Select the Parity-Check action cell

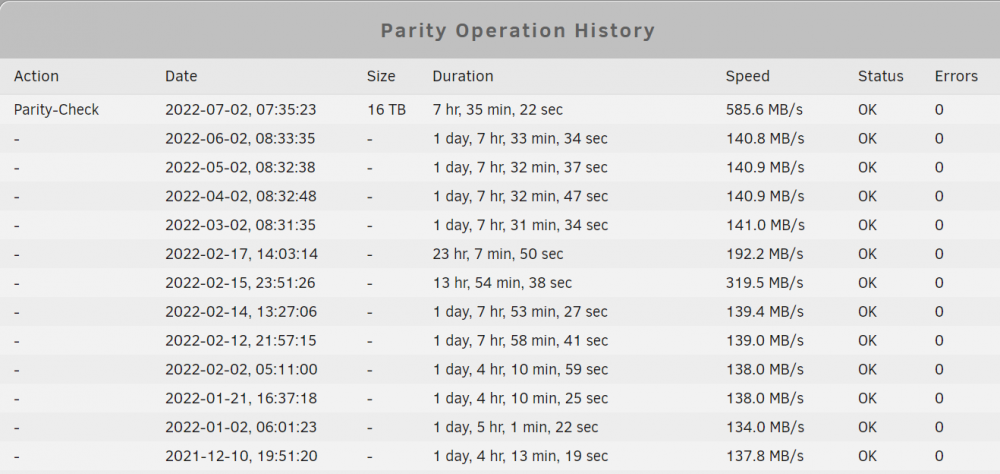coord(57,110)
